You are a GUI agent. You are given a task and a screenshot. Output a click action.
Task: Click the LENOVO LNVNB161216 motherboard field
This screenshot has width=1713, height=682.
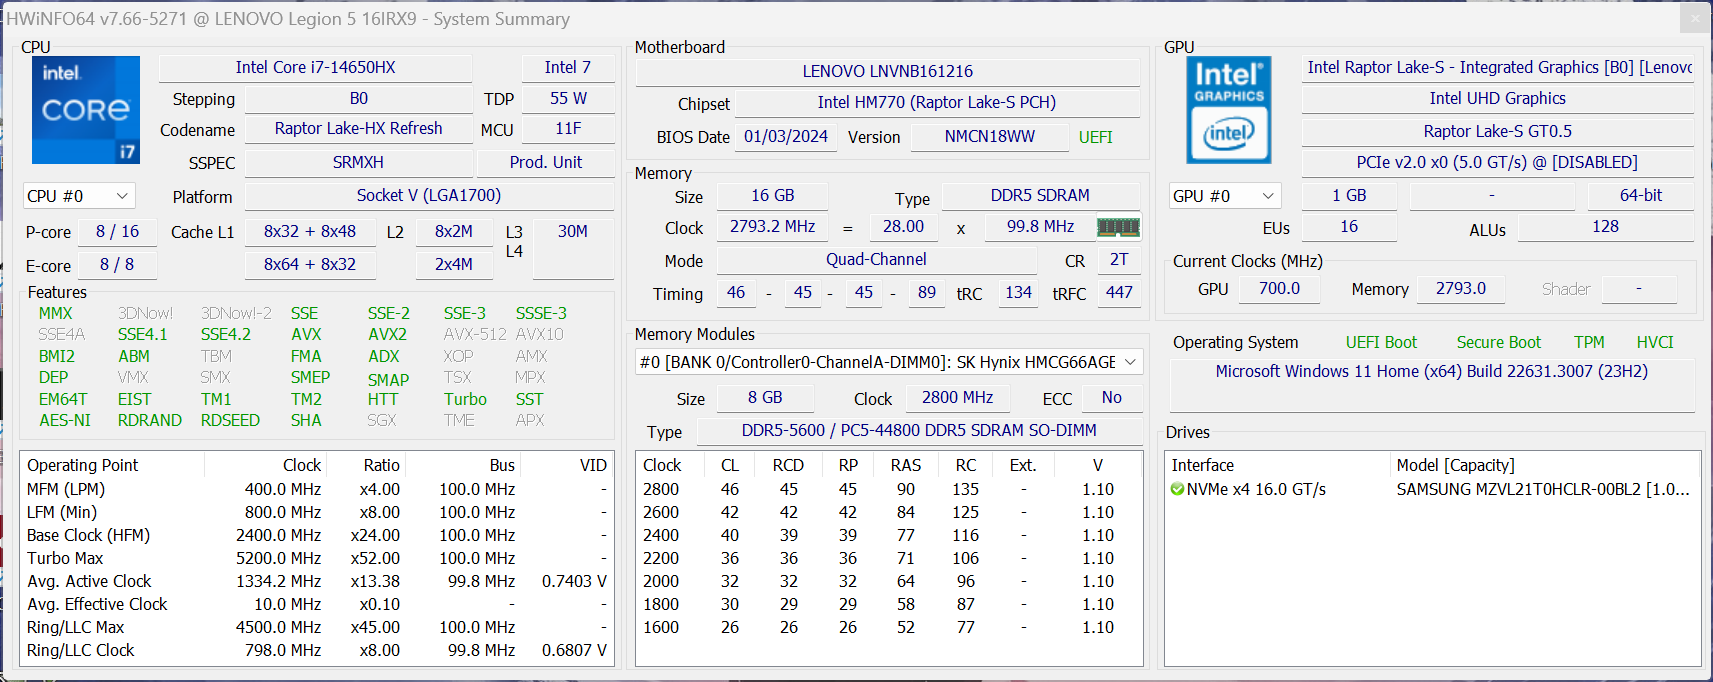pyautogui.click(x=888, y=72)
